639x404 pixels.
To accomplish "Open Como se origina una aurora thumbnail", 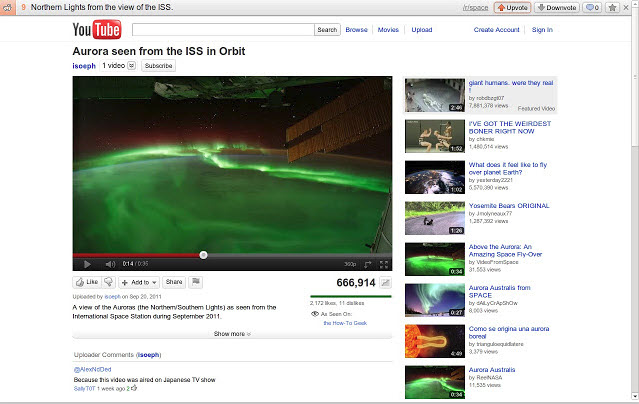I will tap(435, 341).
